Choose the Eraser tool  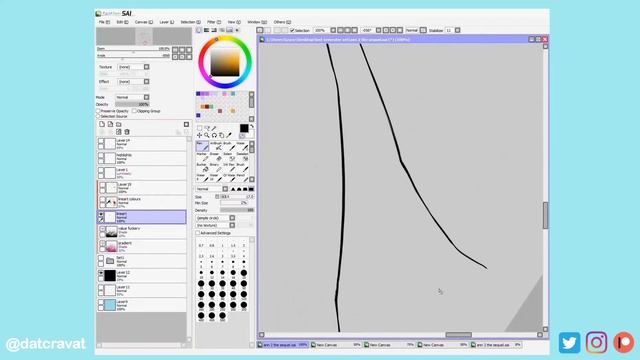point(216,157)
